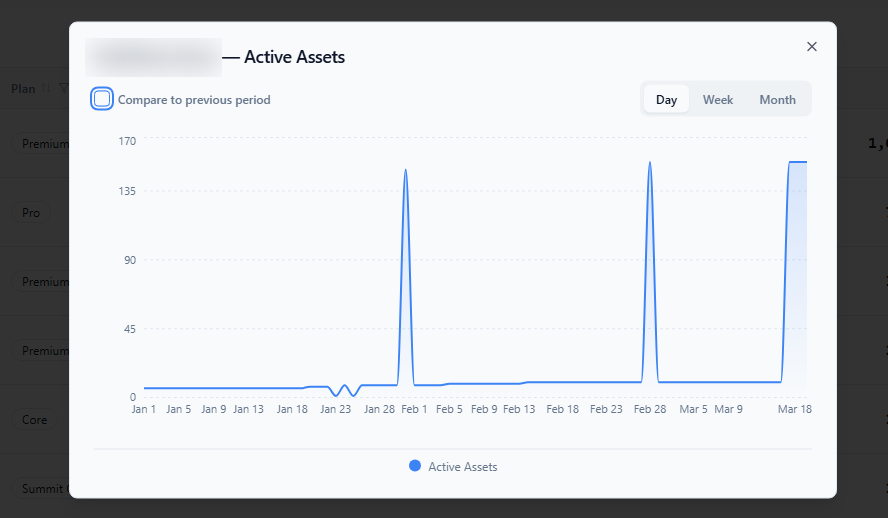
Task: Click the 'Compare to previous period' label
Action: tap(194, 100)
